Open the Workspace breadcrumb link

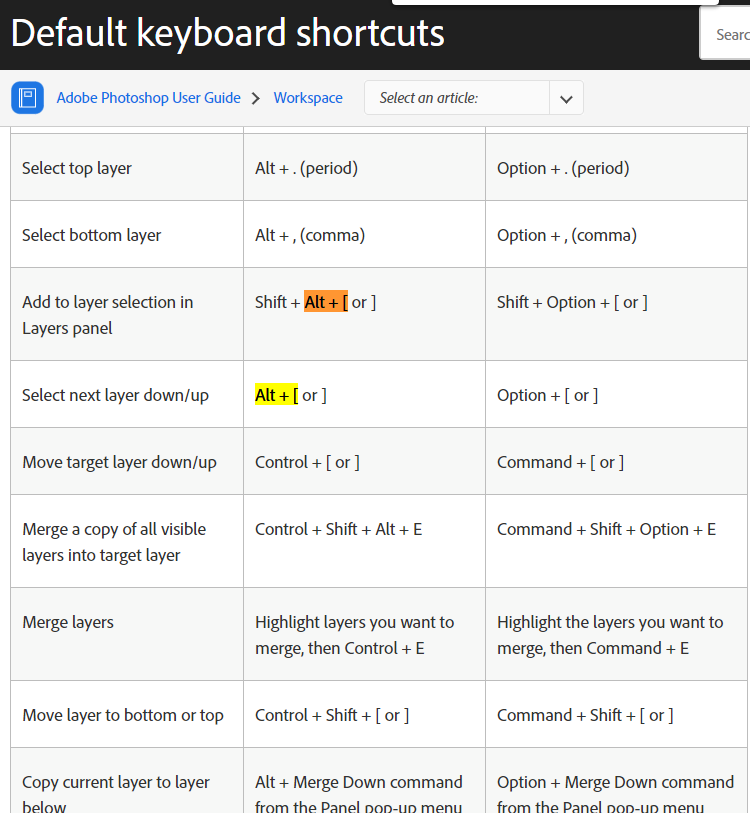(x=307, y=97)
